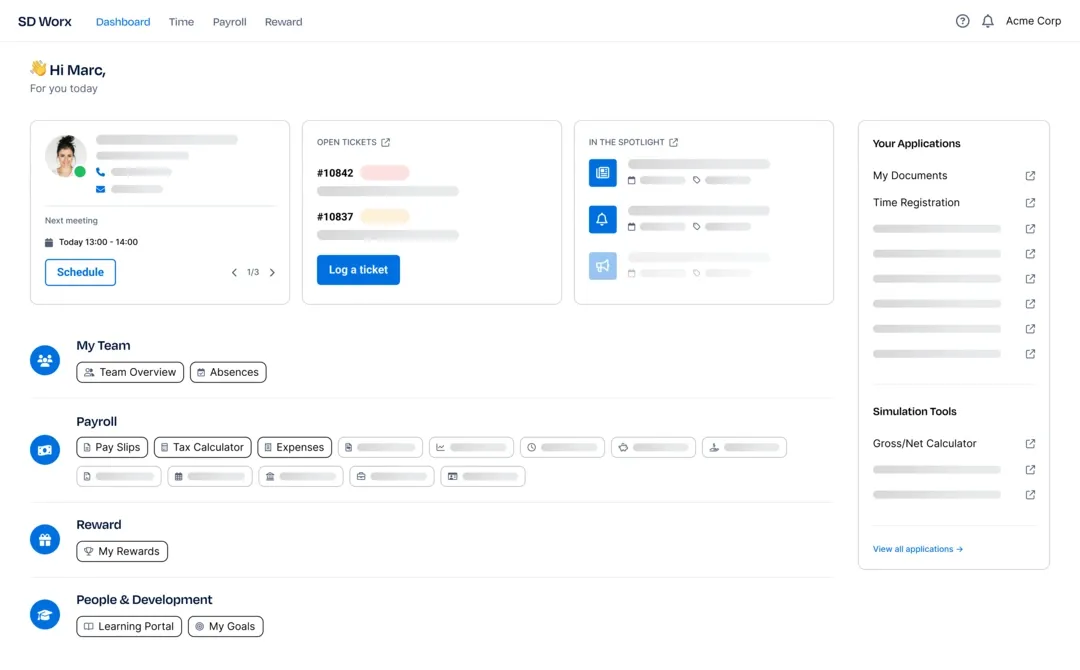
Task: Open My Rewards
Action: [x=122, y=552]
